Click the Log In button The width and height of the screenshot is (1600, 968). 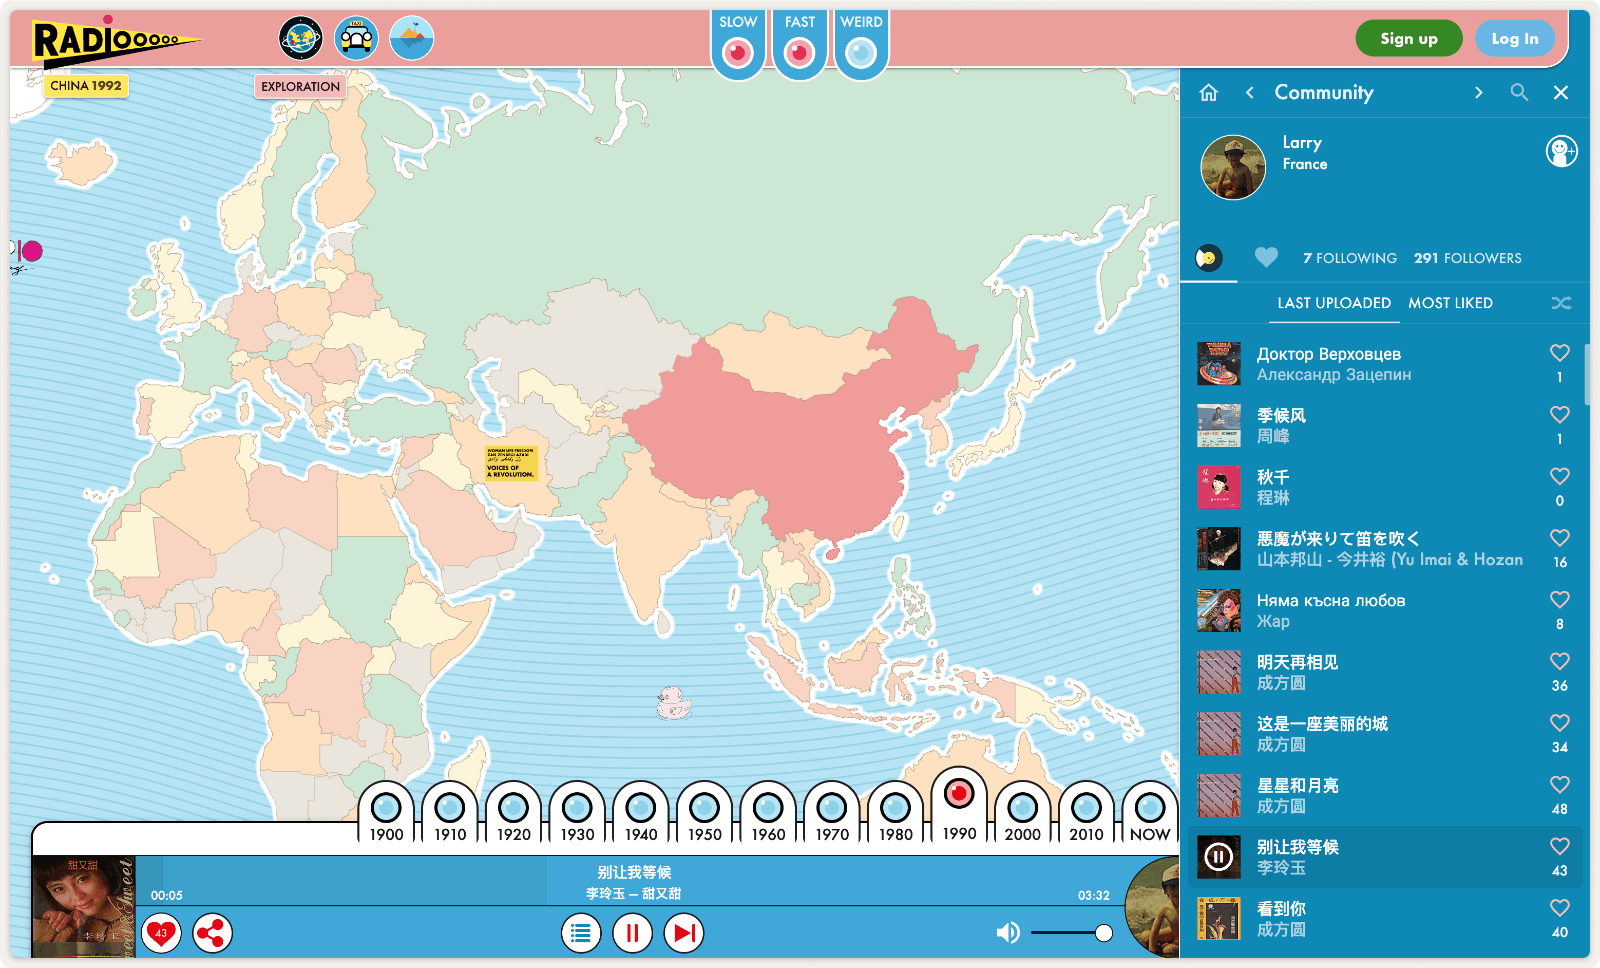[x=1515, y=39]
